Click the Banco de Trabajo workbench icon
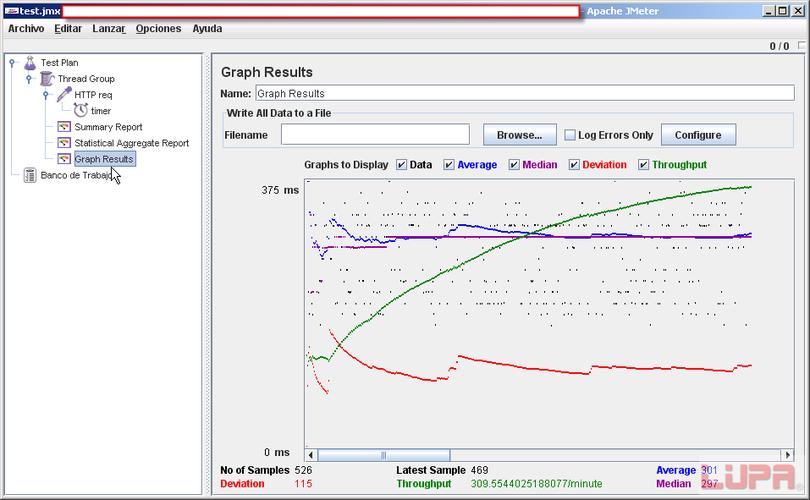Image resolution: width=810 pixels, height=500 pixels. [30, 175]
